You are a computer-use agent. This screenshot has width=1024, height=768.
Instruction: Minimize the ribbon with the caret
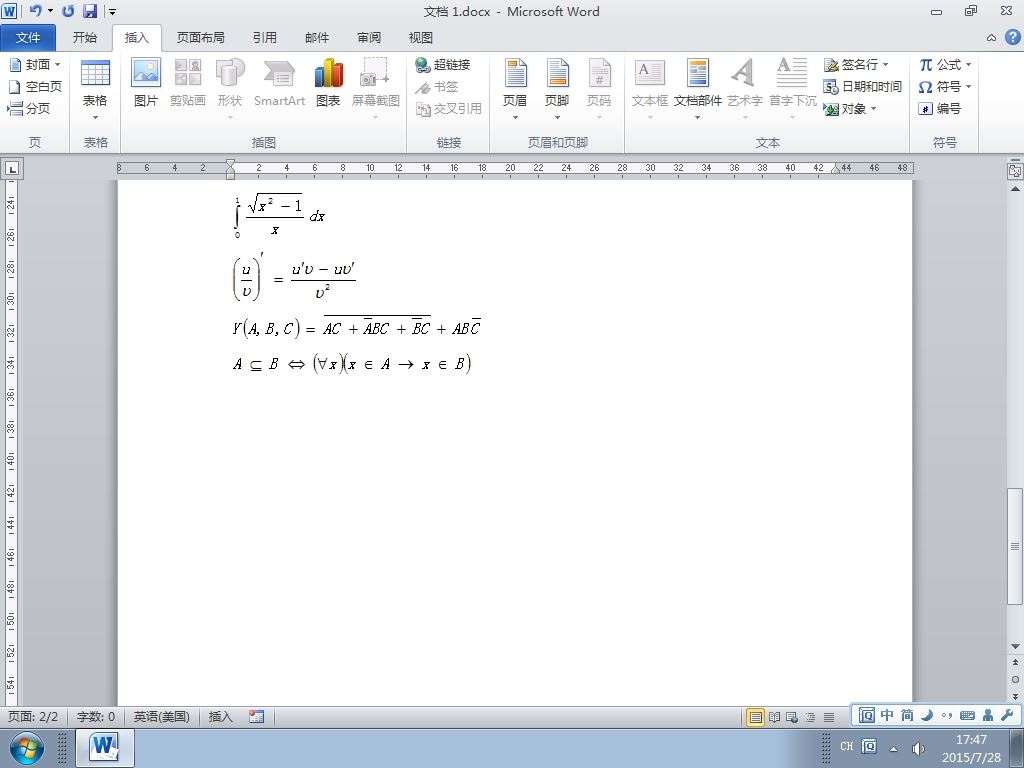(991, 38)
